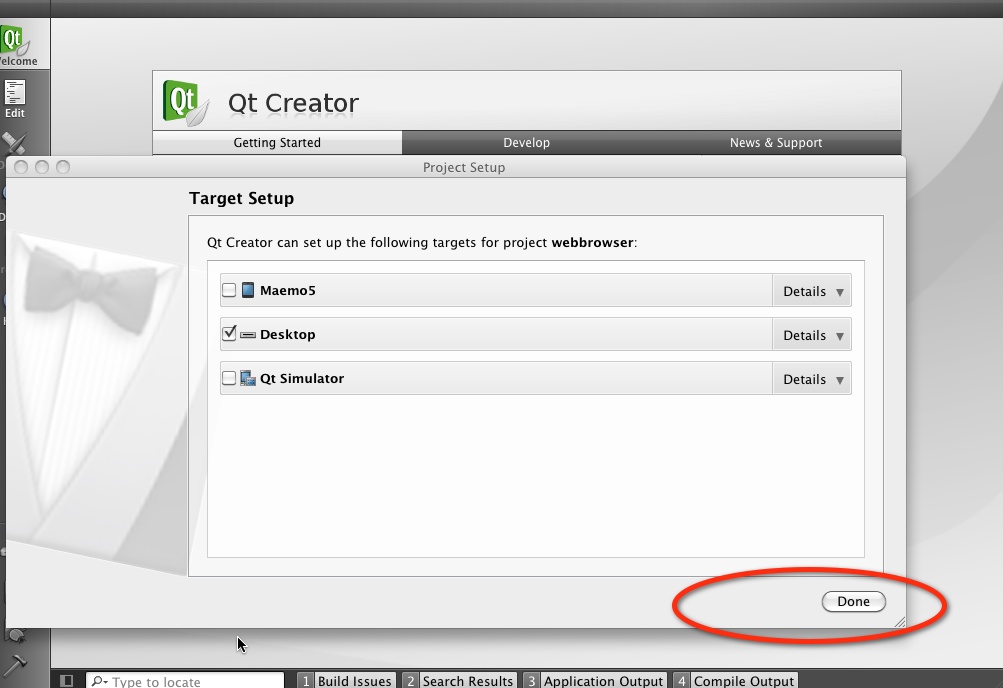Click the magnifier icon in locator field

(x=99, y=681)
